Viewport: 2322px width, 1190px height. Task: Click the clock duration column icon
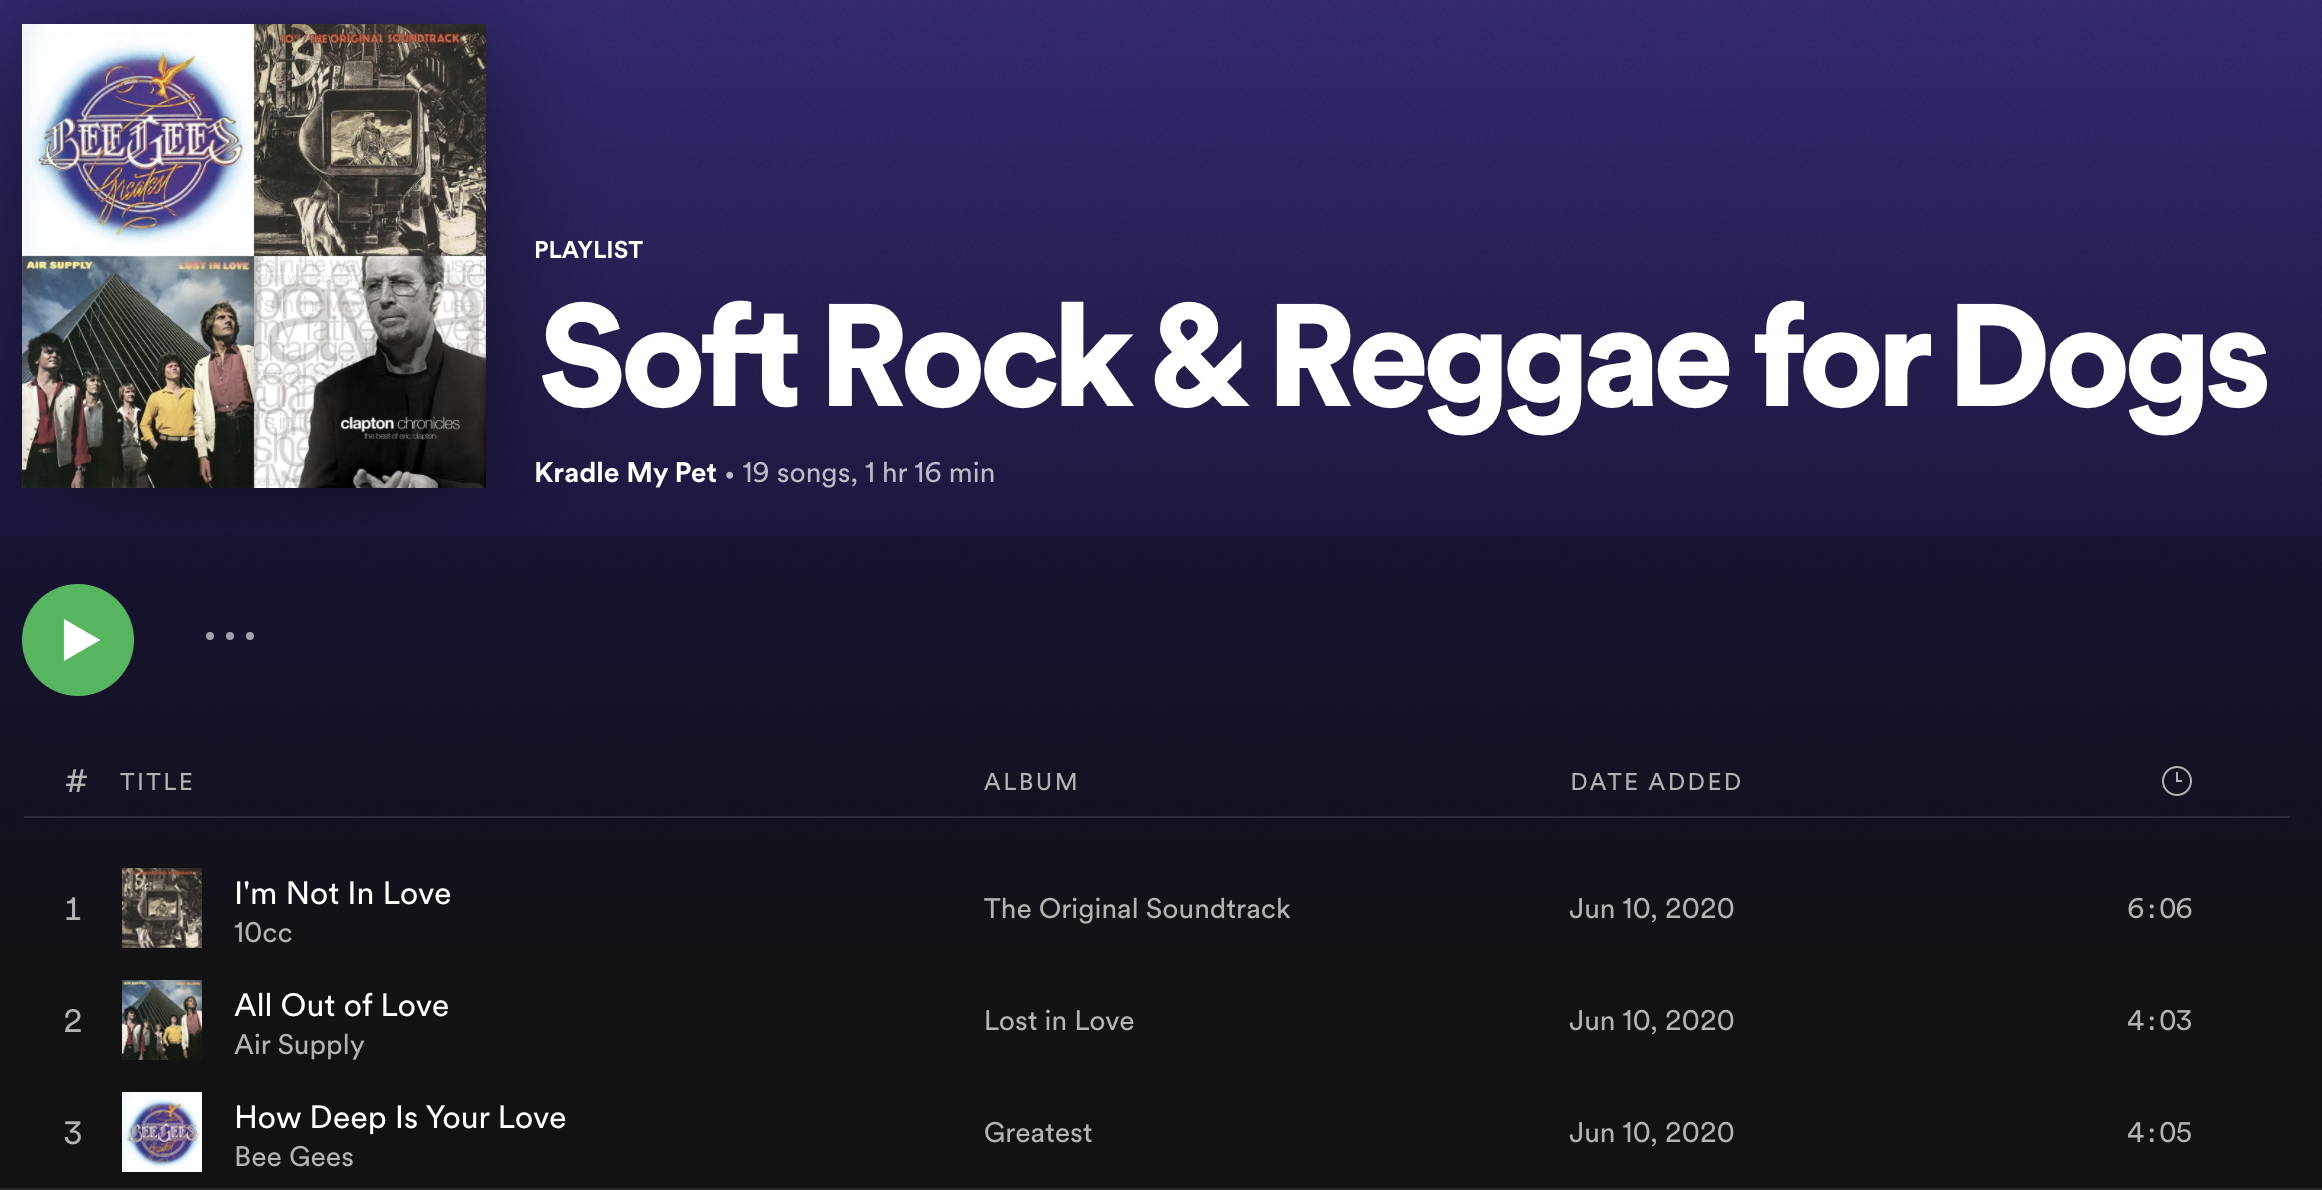tap(2176, 781)
